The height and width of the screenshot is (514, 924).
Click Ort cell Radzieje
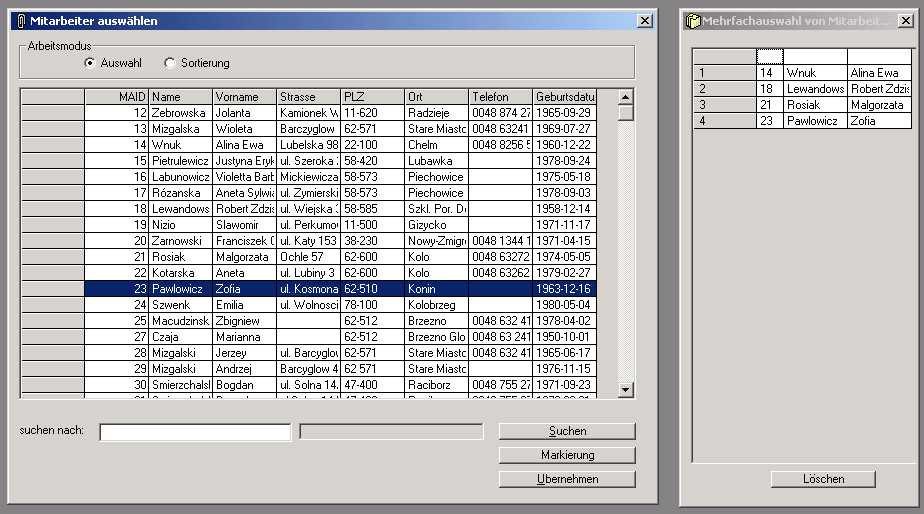437,113
